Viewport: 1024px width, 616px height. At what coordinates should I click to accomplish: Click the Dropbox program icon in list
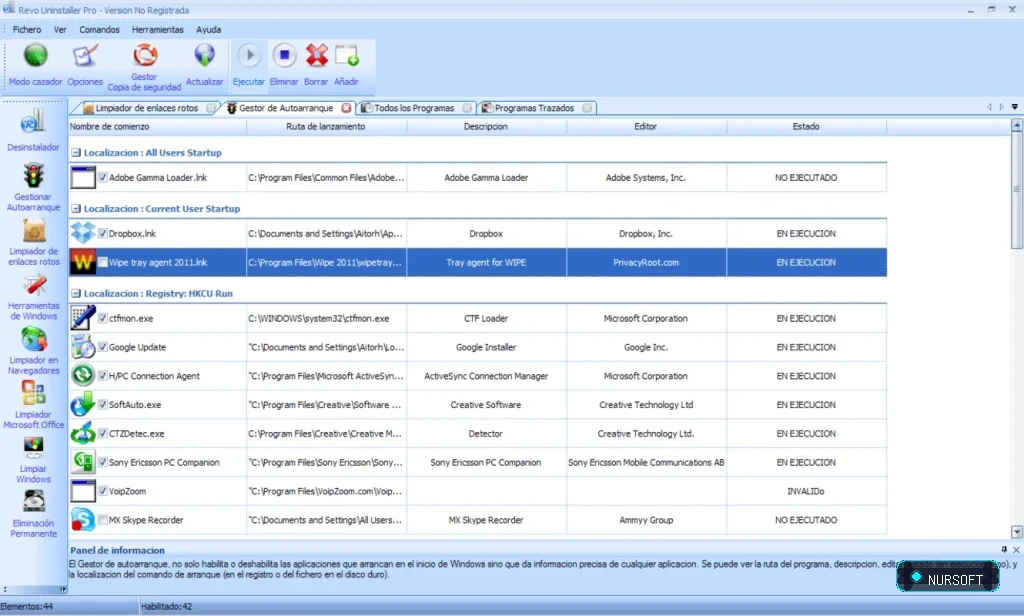click(x=83, y=233)
